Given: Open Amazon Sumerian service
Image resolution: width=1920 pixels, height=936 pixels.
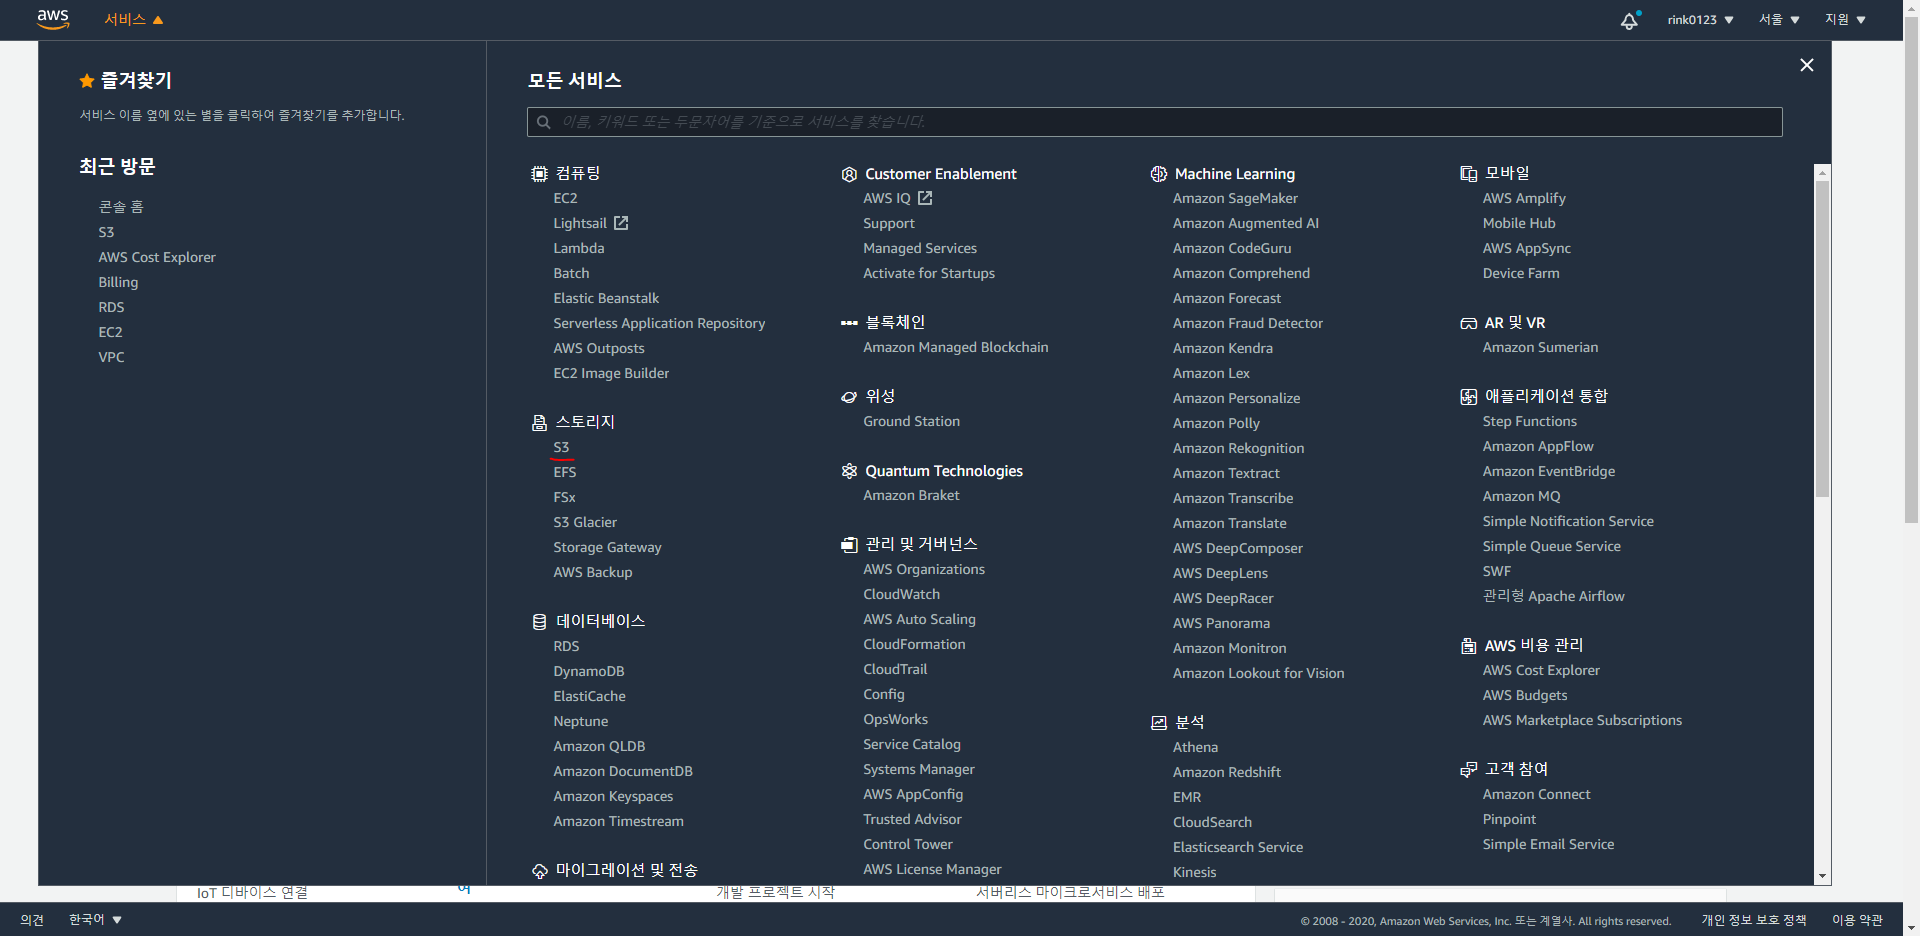Looking at the screenshot, I should 1540,347.
